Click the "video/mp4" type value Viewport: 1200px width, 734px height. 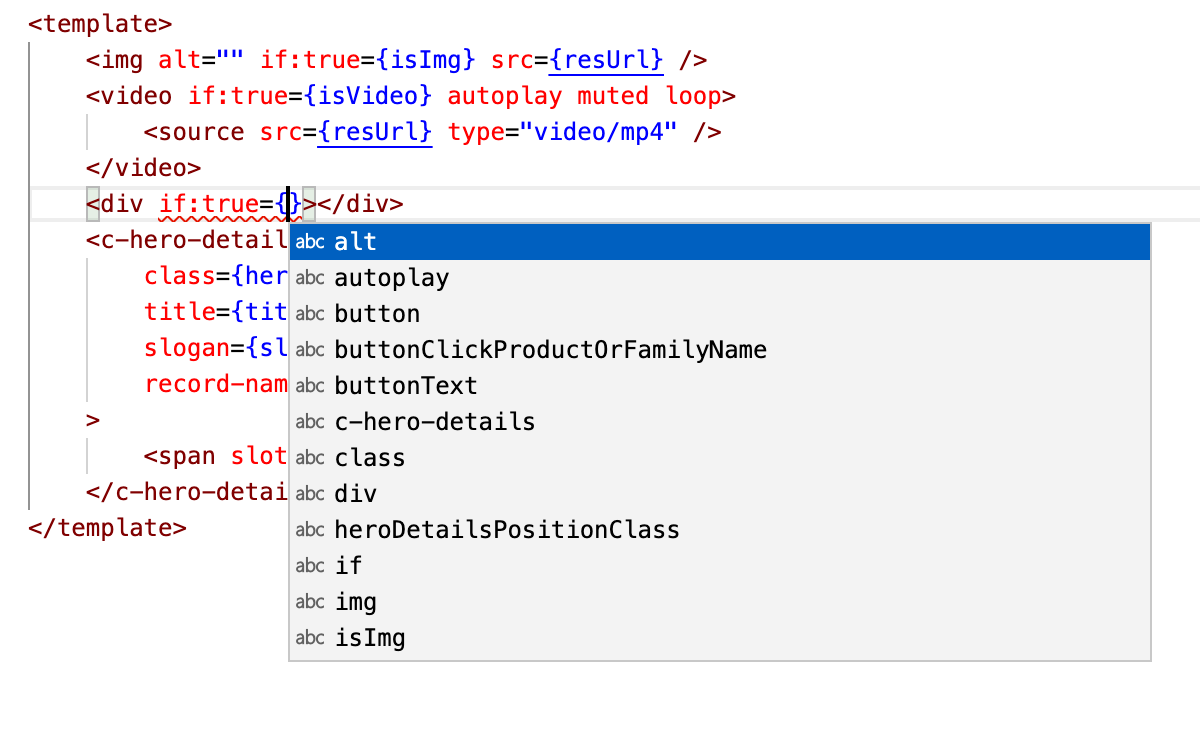tap(599, 132)
